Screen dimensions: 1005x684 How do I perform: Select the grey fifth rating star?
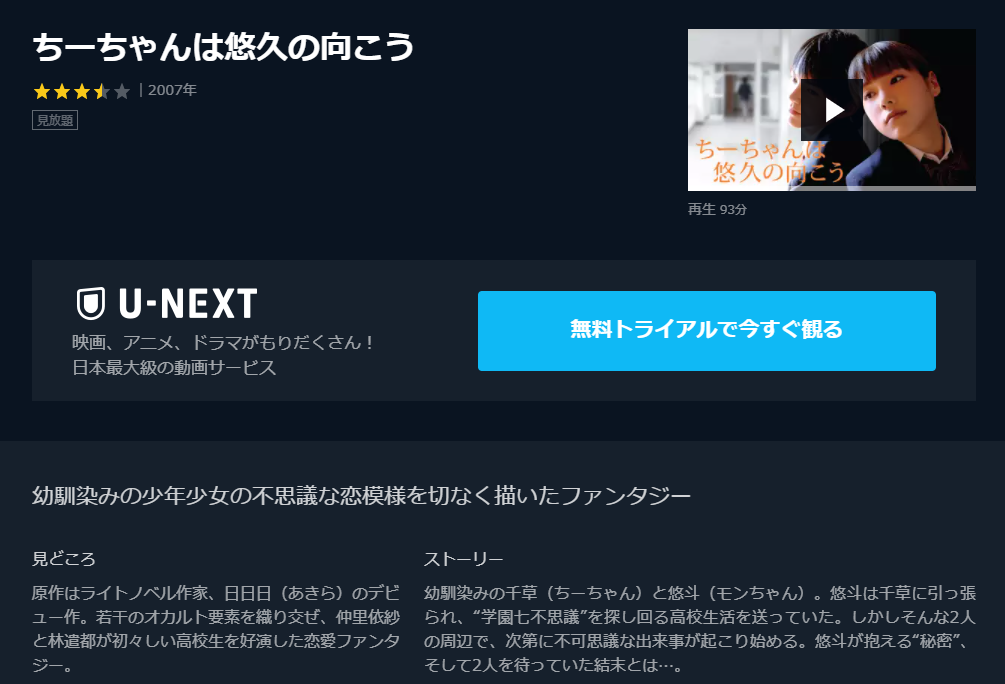click(121, 91)
